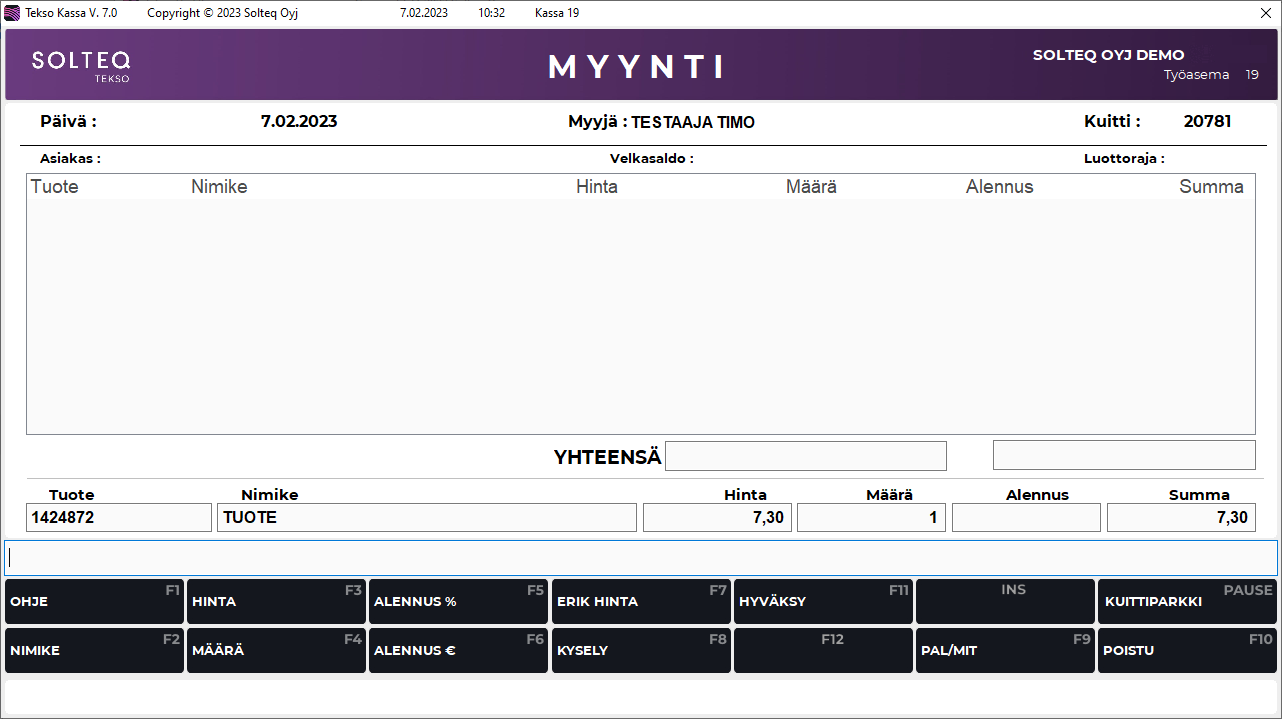Image resolution: width=1282 pixels, height=719 pixels.
Task: Click the PAL/MIT F9 button
Action: tap(1005, 650)
